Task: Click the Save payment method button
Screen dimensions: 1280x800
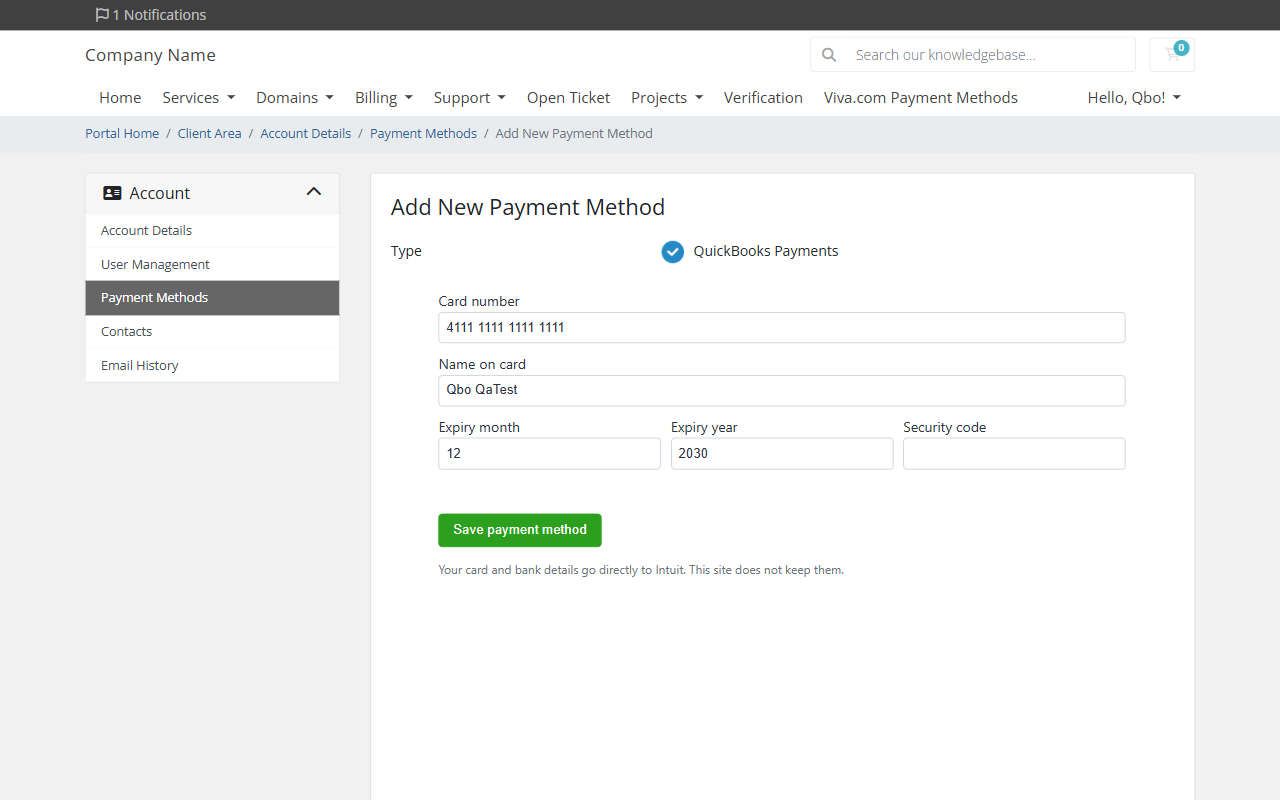Action: pyautogui.click(x=520, y=530)
